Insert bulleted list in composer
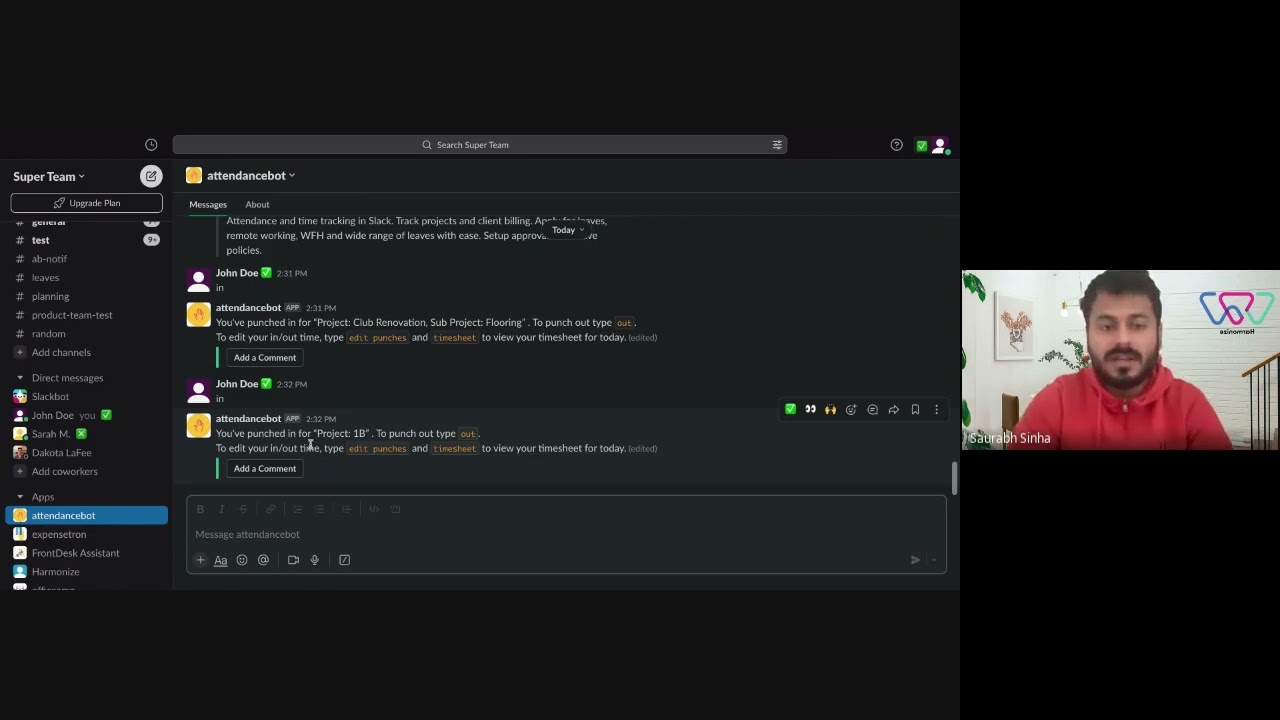The image size is (1280, 720). coord(319,509)
